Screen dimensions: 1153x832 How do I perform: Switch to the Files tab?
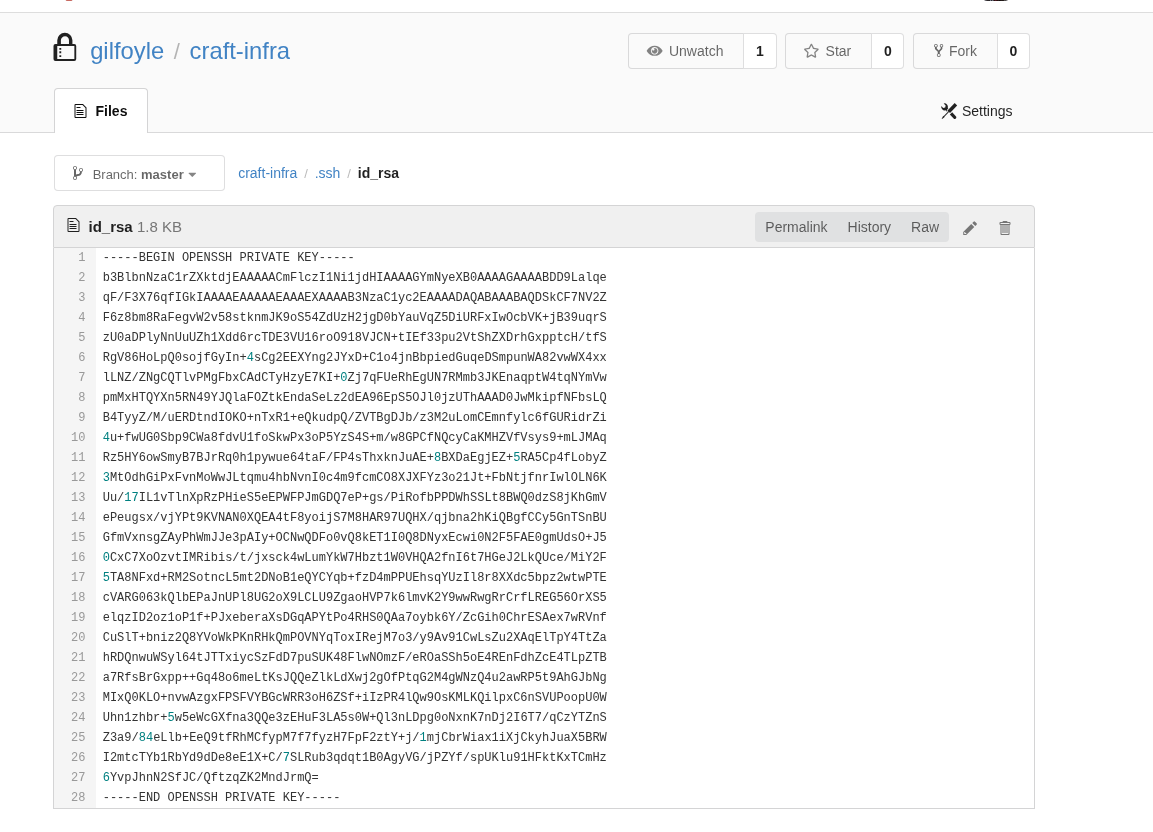[101, 111]
